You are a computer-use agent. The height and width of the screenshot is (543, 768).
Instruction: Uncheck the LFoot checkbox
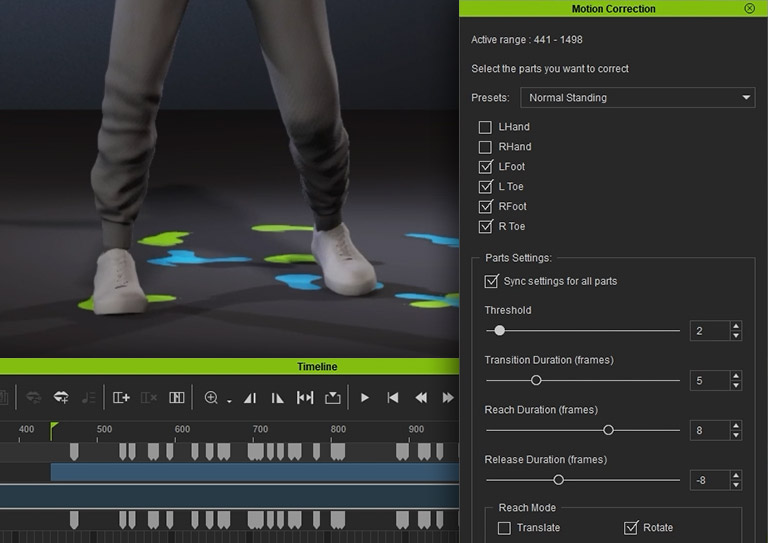(485, 167)
